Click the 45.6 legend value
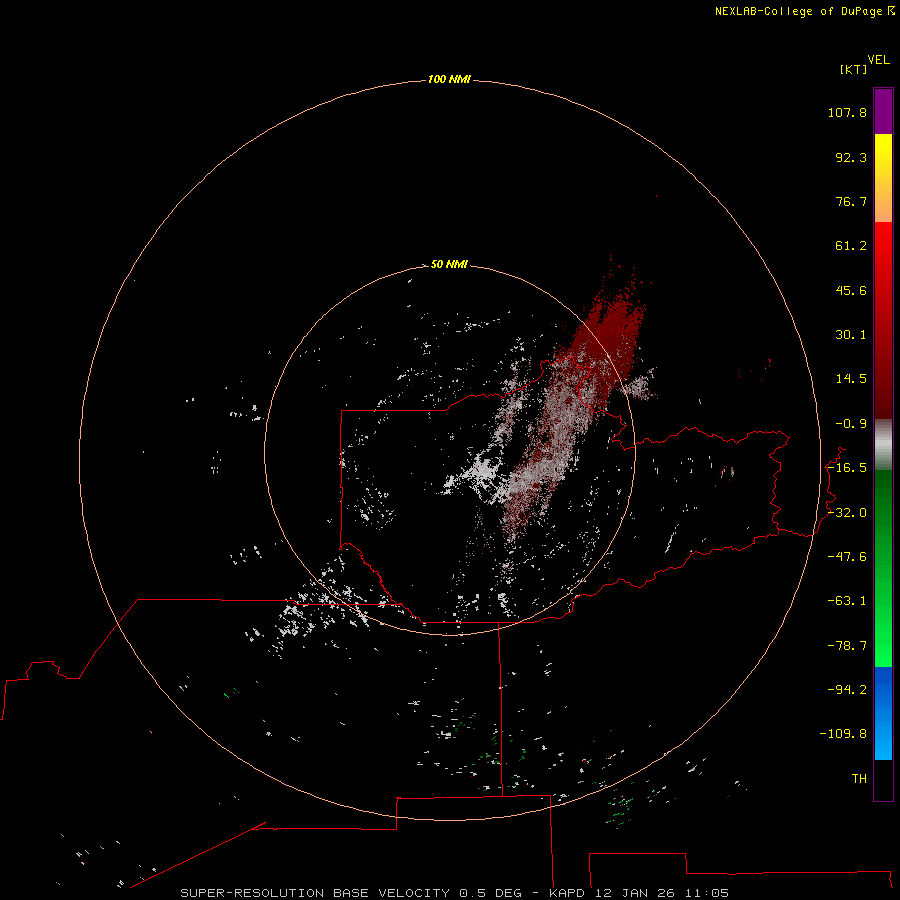This screenshot has height=900, width=900. point(851,290)
